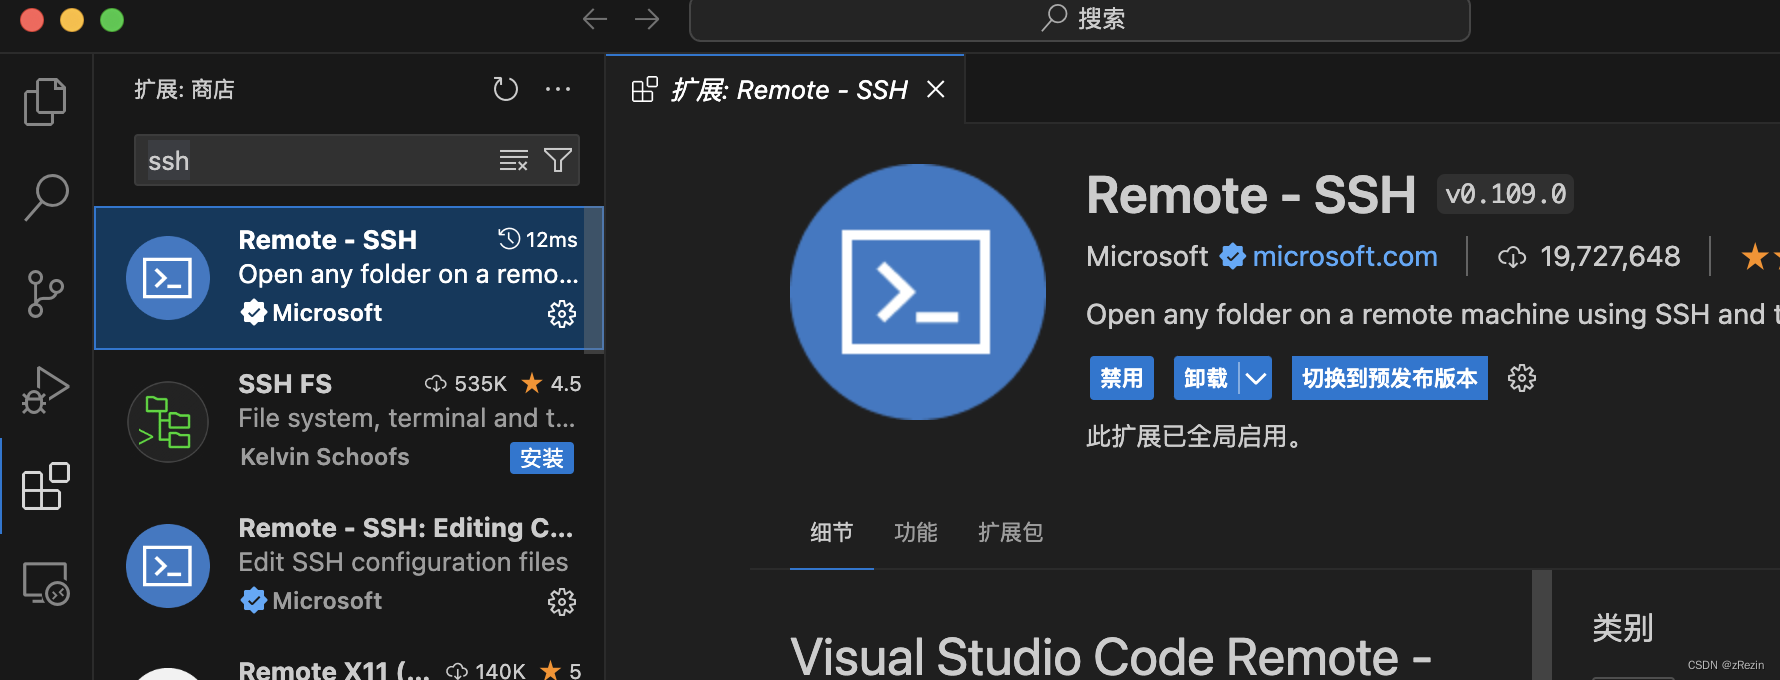Image resolution: width=1780 pixels, height=680 pixels.
Task: Install the SSH FS extension
Action: coord(541,458)
